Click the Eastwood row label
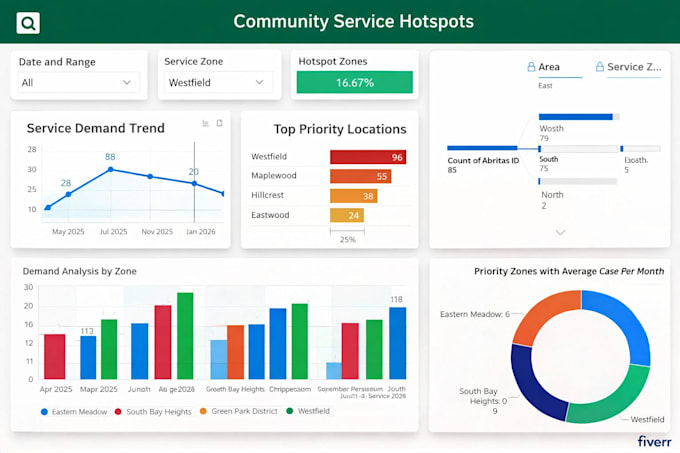Image resolution: width=680 pixels, height=453 pixels. (270, 215)
